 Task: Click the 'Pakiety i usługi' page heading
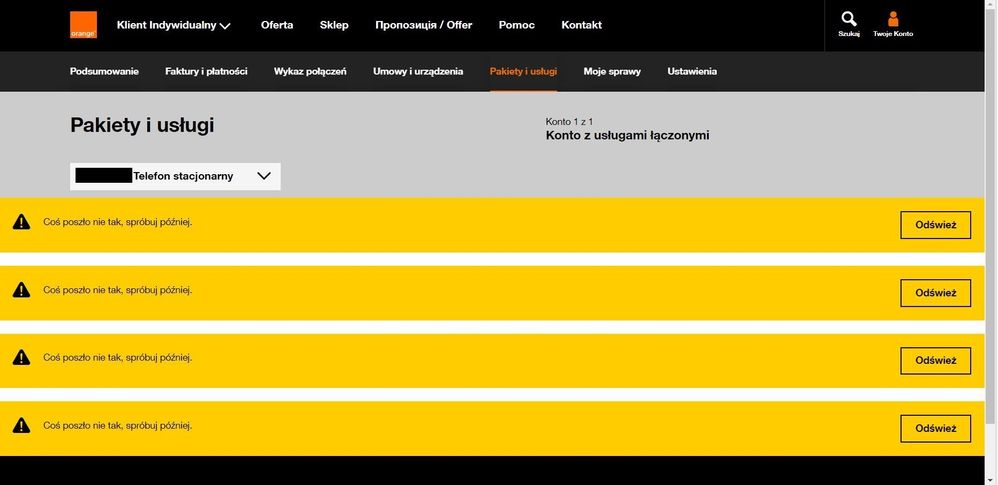coord(142,125)
